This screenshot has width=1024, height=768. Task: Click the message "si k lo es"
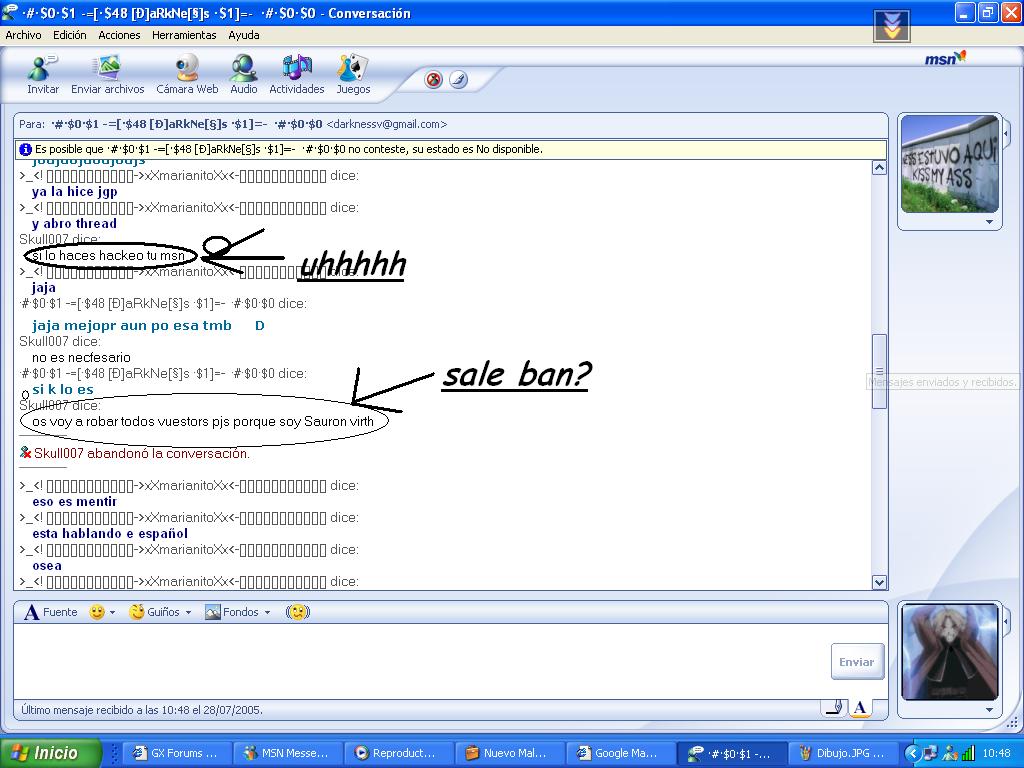[x=63, y=389]
